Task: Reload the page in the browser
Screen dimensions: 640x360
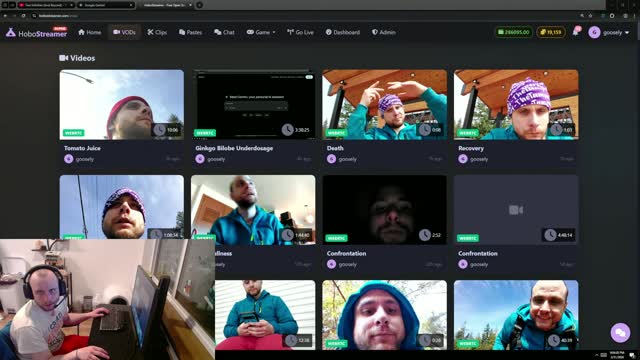Action: (23, 16)
